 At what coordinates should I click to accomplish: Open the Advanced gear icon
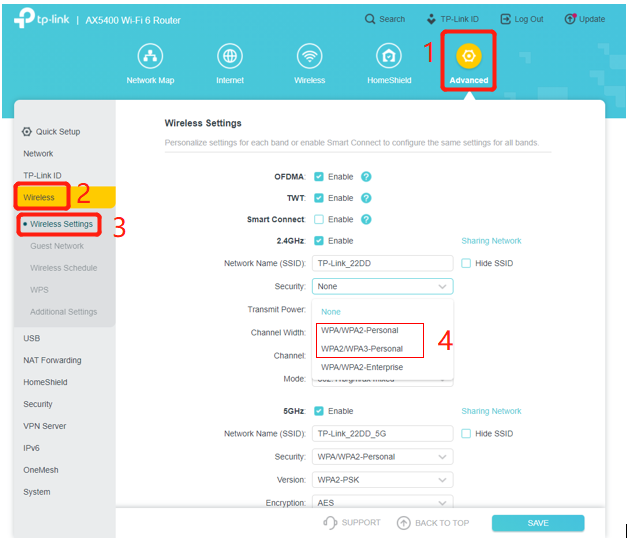469,56
